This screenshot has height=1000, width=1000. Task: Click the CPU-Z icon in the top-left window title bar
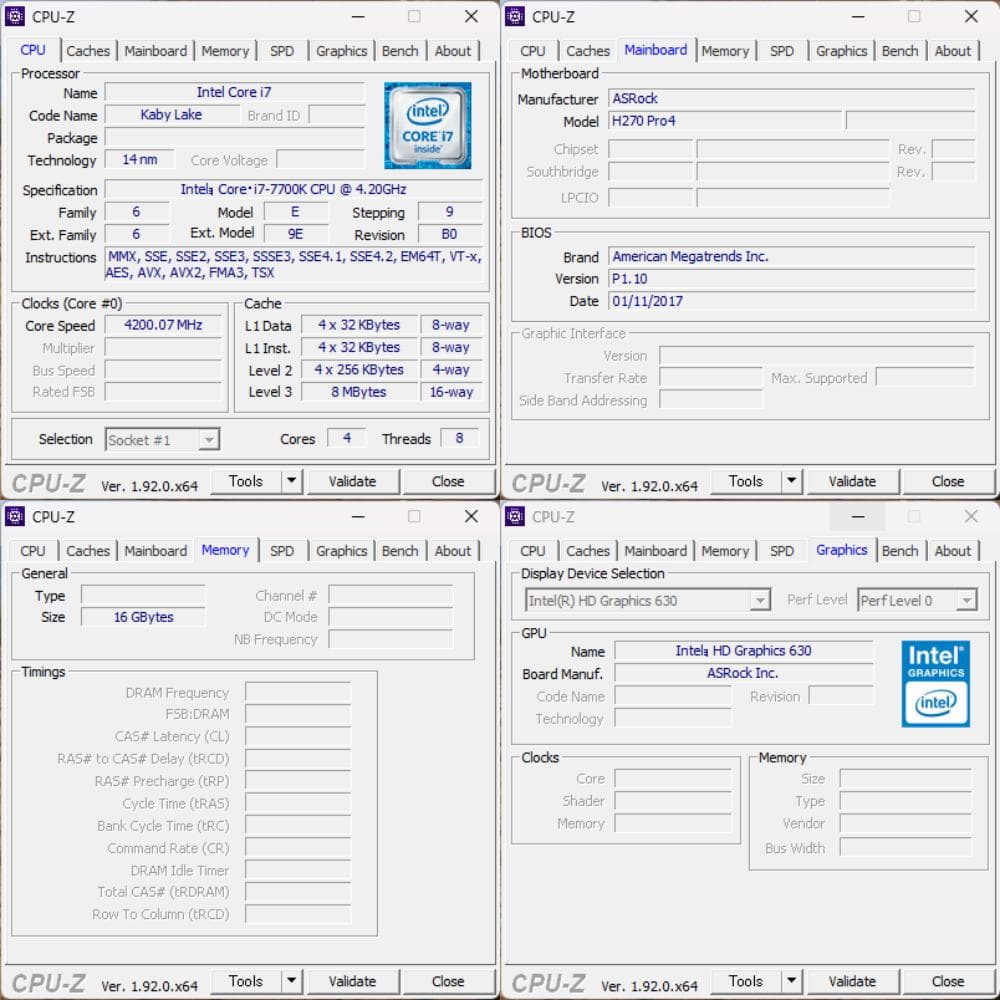tap(15, 16)
